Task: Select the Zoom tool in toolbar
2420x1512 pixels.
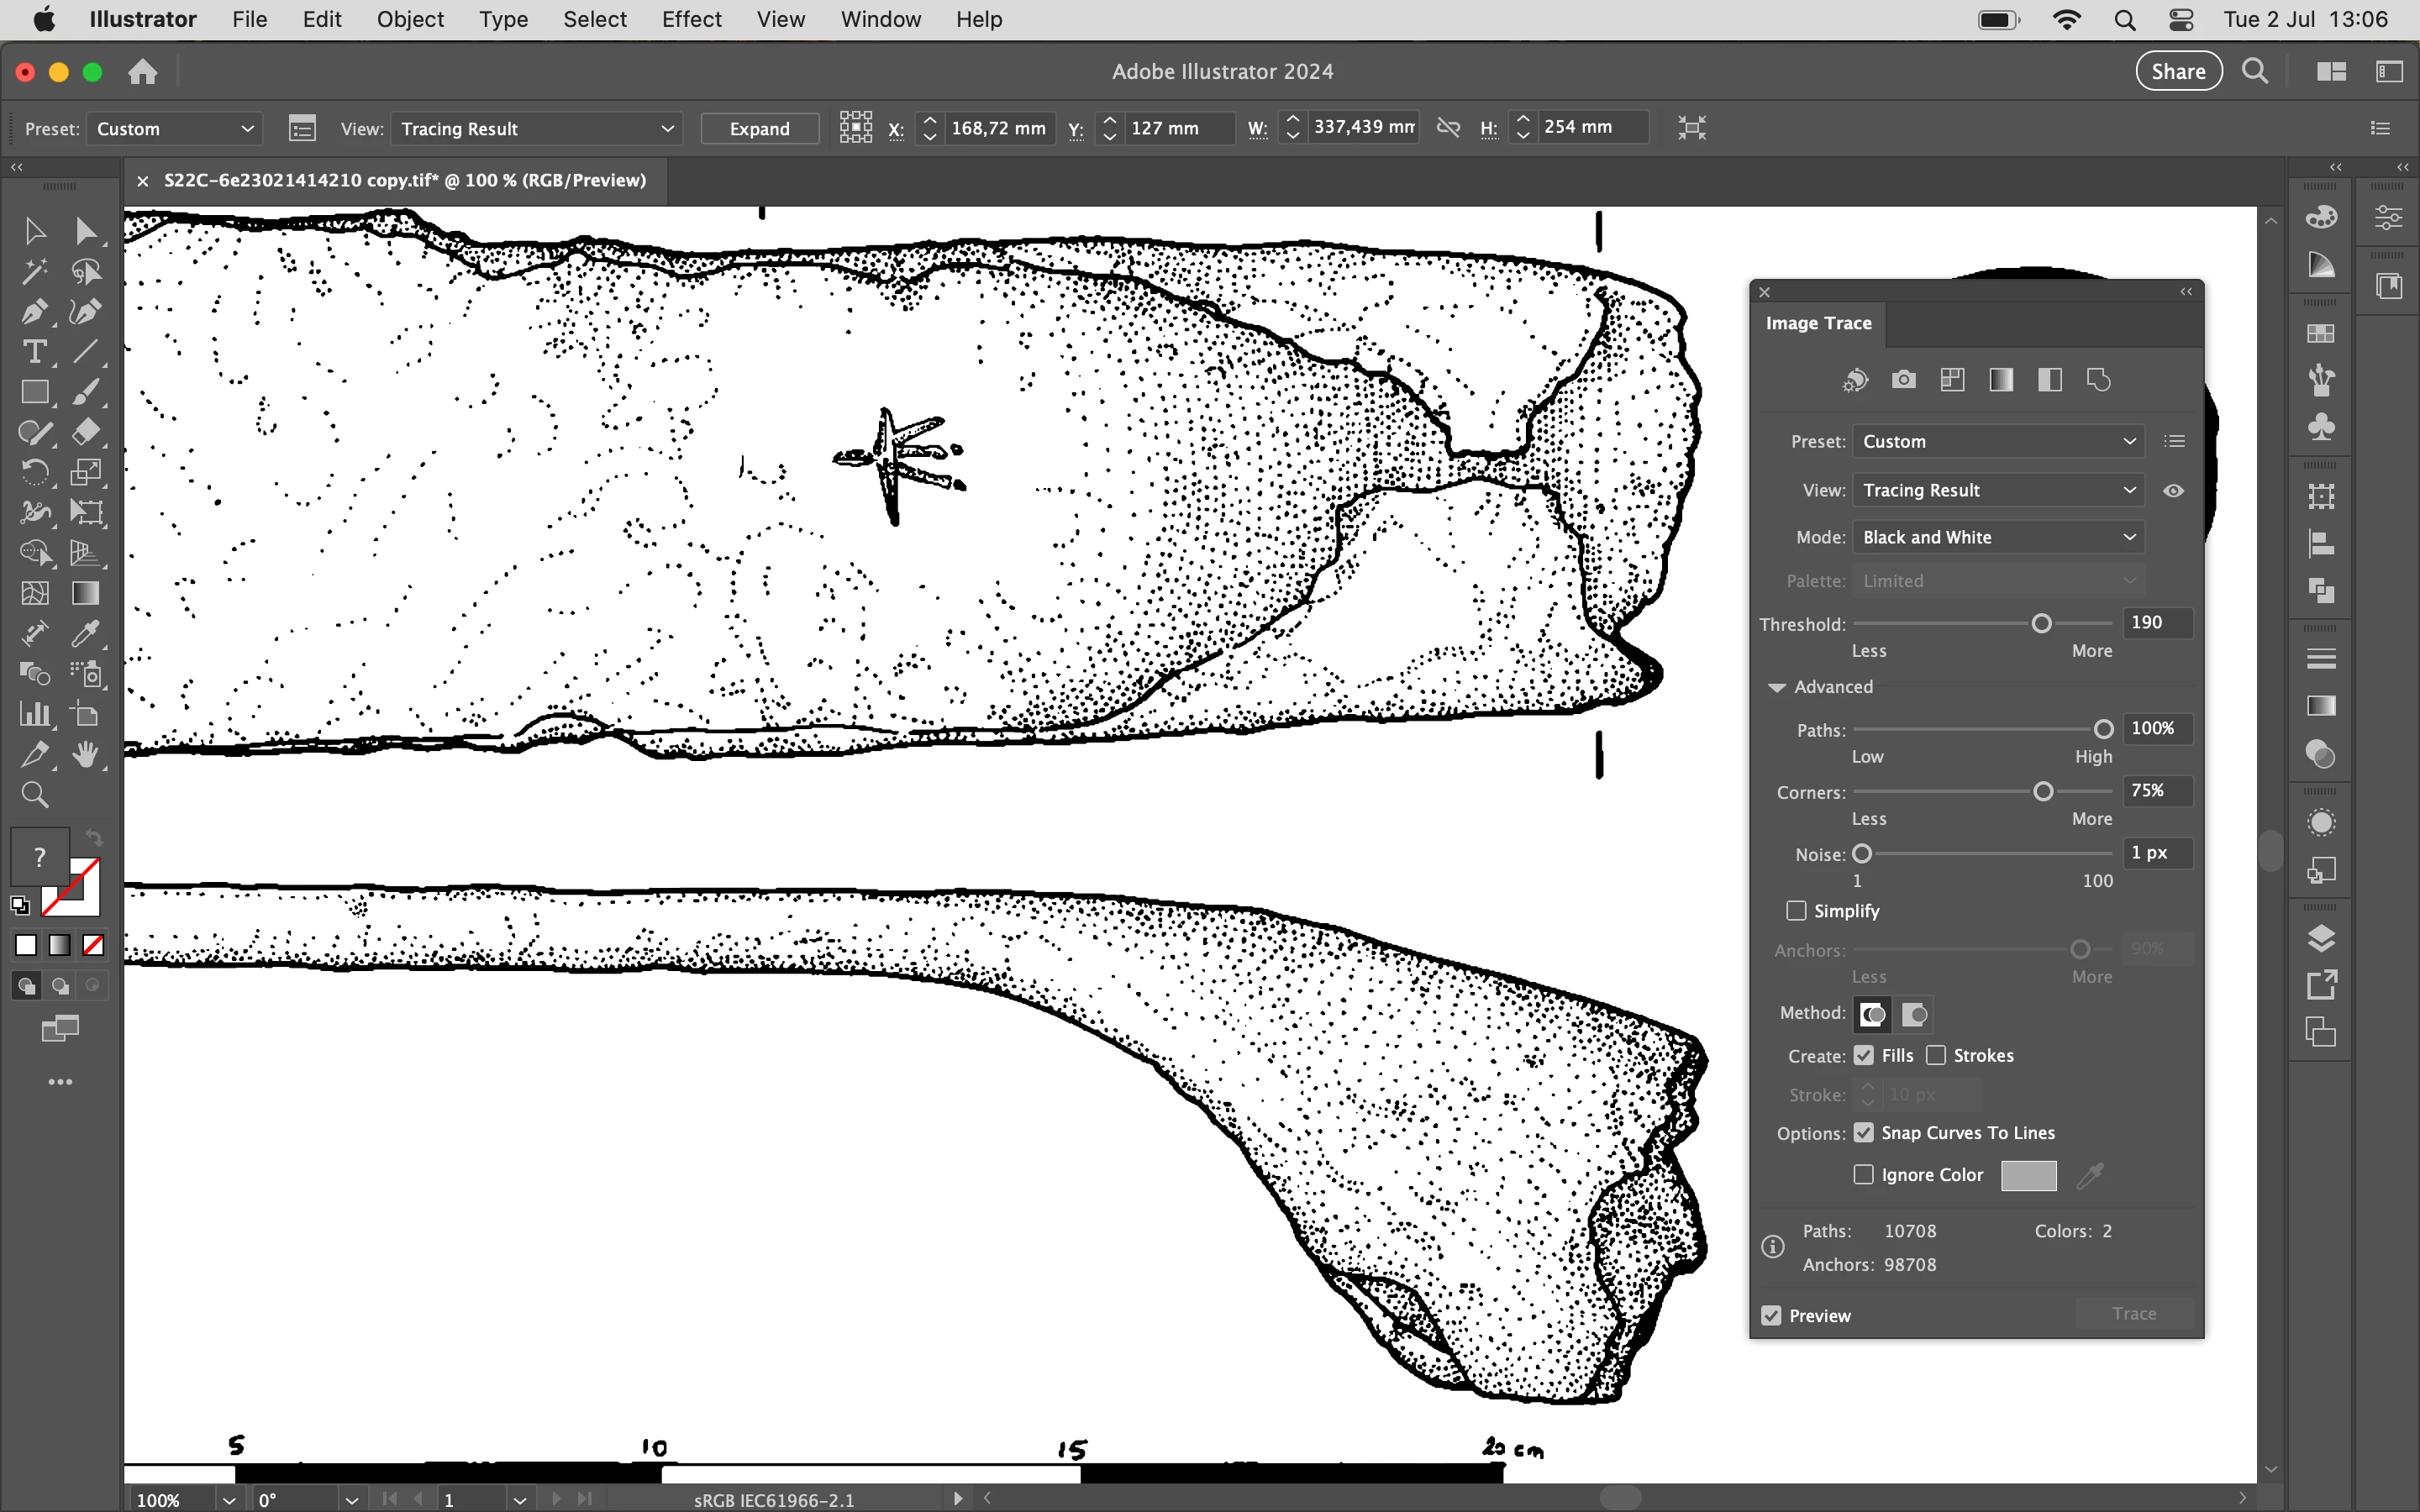Action: click(34, 795)
